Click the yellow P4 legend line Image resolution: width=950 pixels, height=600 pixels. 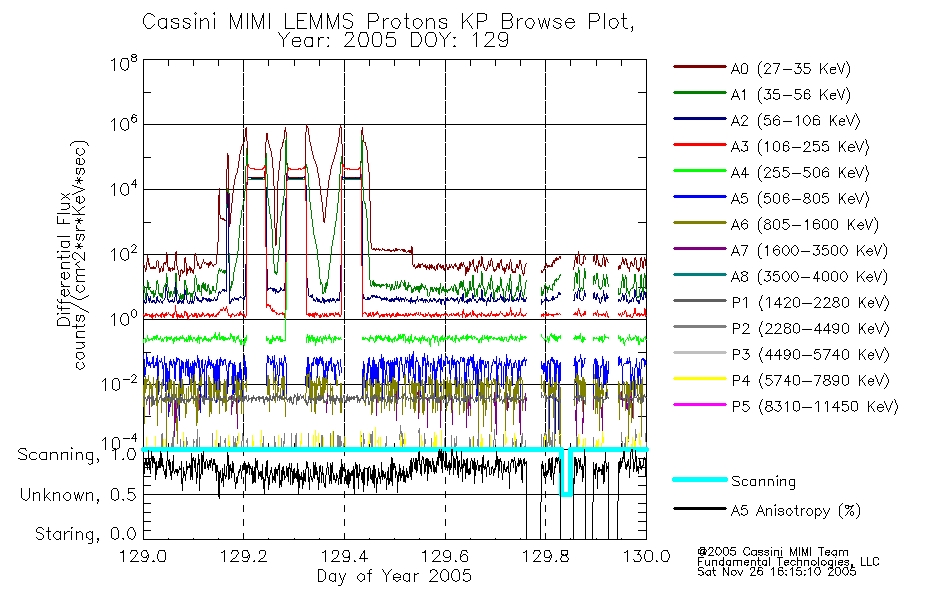(x=700, y=379)
